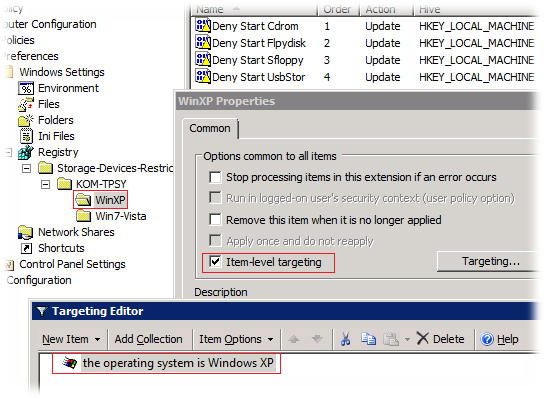This screenshot has height=398, width=544.
Task: Click the Folders preference icon
Action: [x=26, y=120]
